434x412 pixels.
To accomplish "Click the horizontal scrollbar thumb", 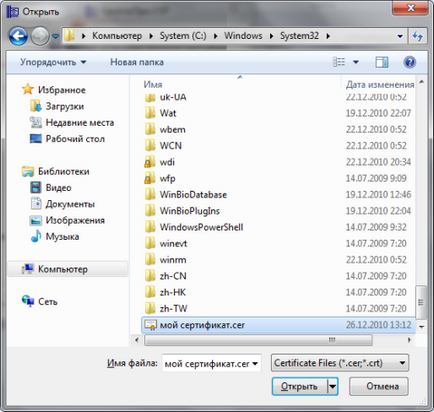I will (x=258, y=340).
